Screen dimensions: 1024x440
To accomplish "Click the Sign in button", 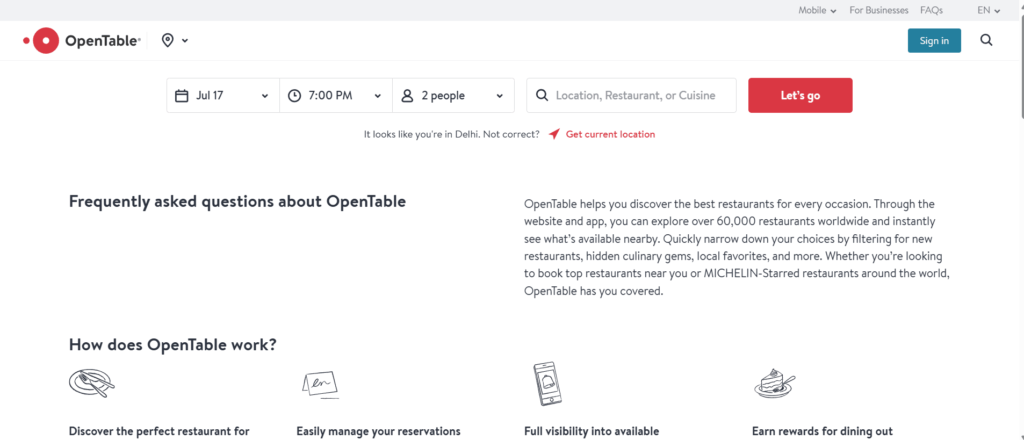I will [x=934, y=40].
